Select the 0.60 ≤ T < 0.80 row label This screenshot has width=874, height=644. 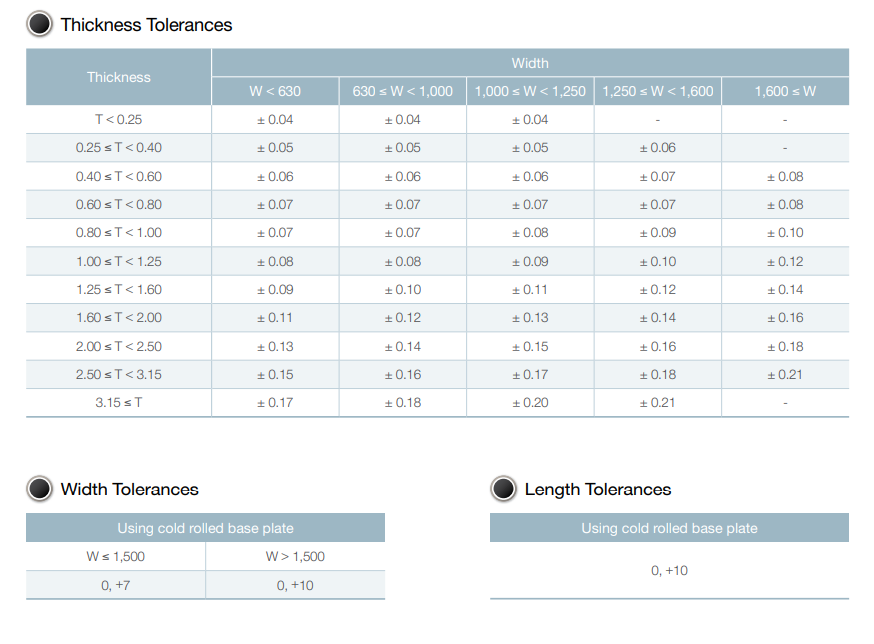pyautogui.click(x=119, y=205)
